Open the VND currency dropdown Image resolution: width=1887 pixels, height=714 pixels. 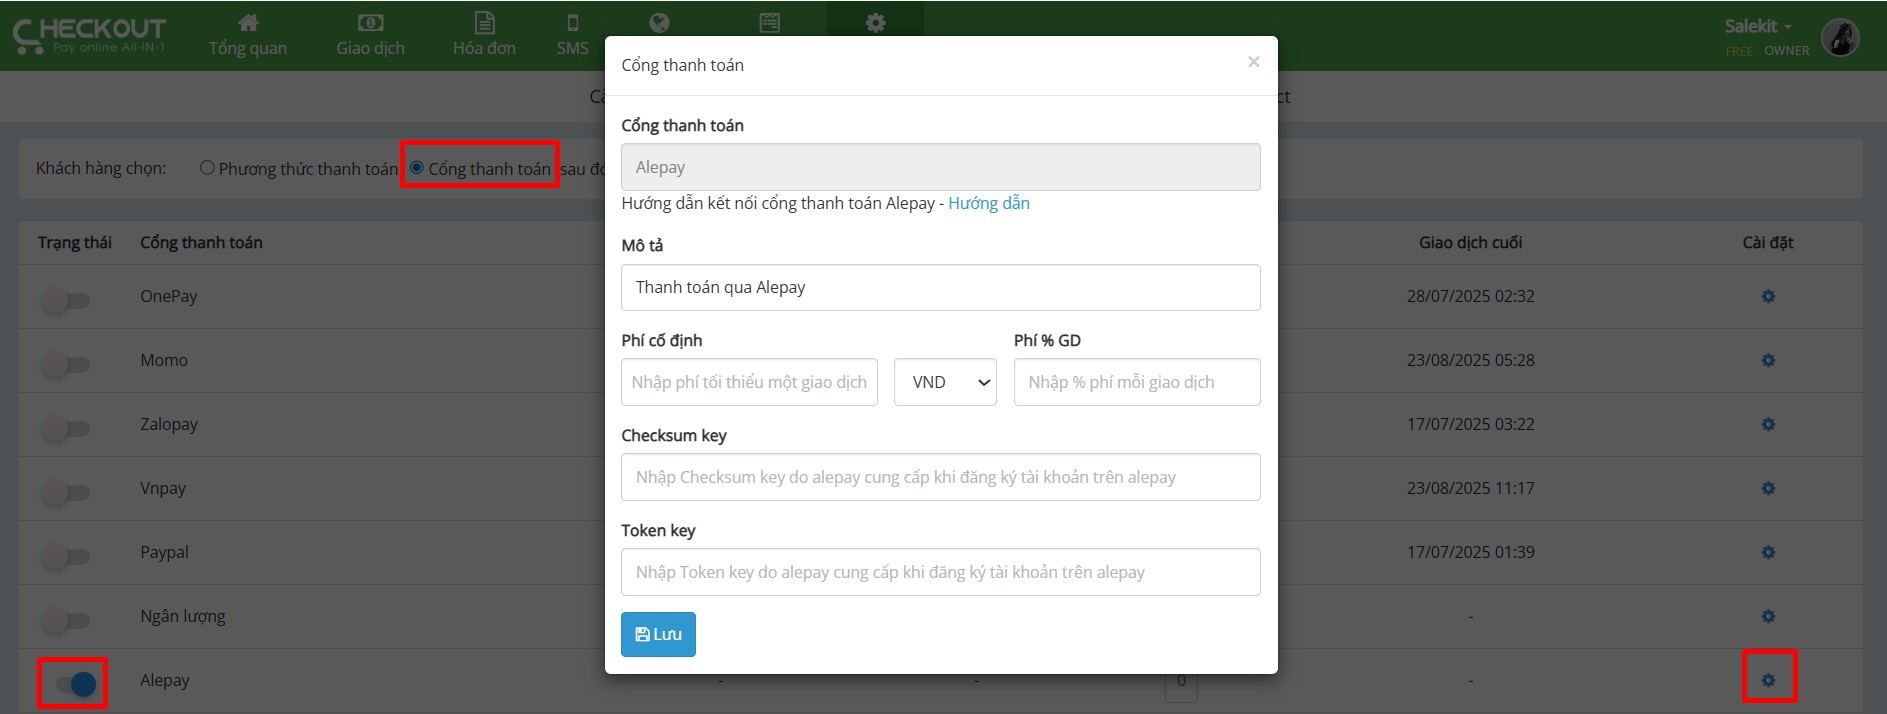945,382
